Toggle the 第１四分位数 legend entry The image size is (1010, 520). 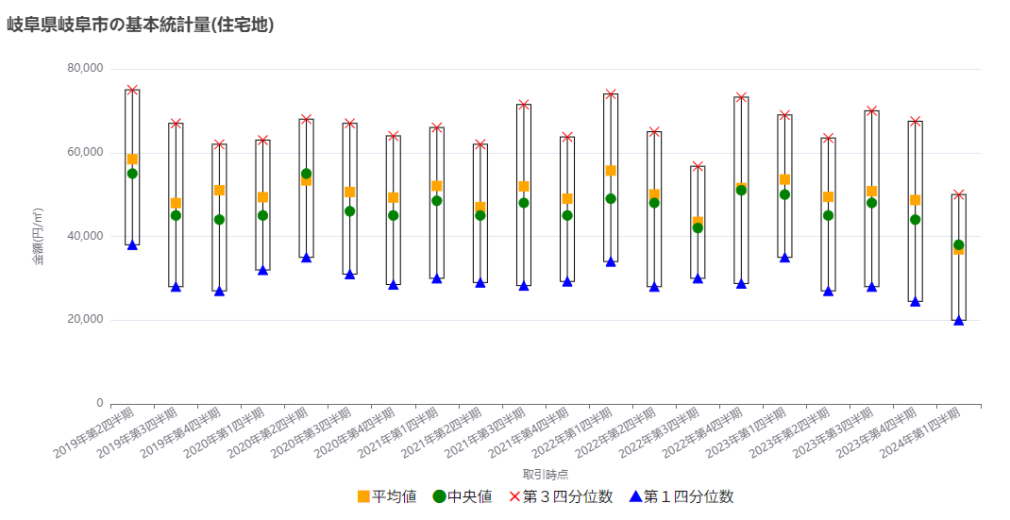pos(681,497)
